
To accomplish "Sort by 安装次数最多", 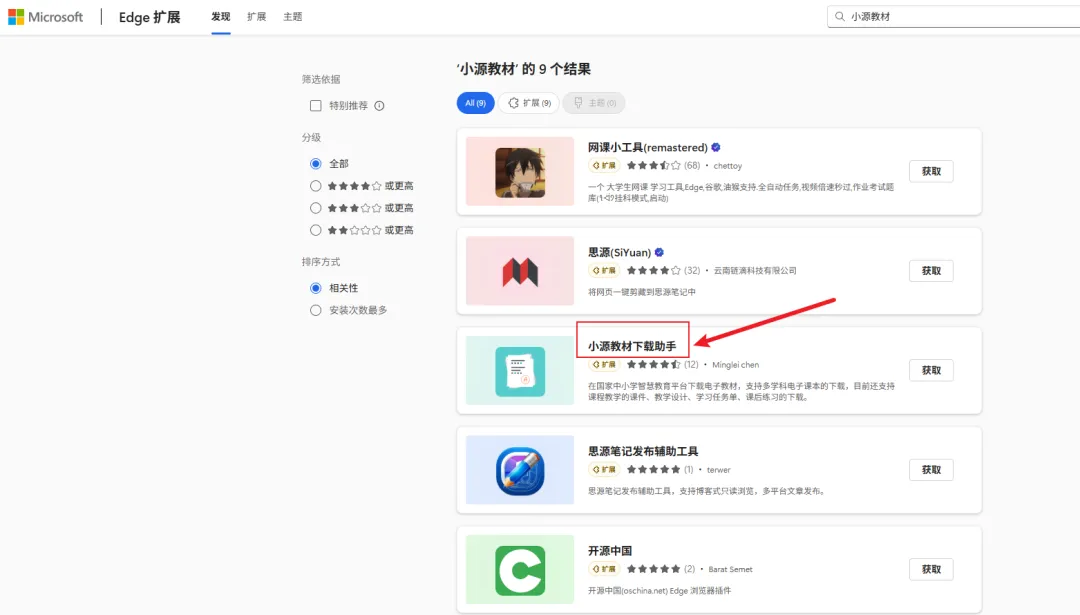I will pyautogui.click(x=315, y=310).
